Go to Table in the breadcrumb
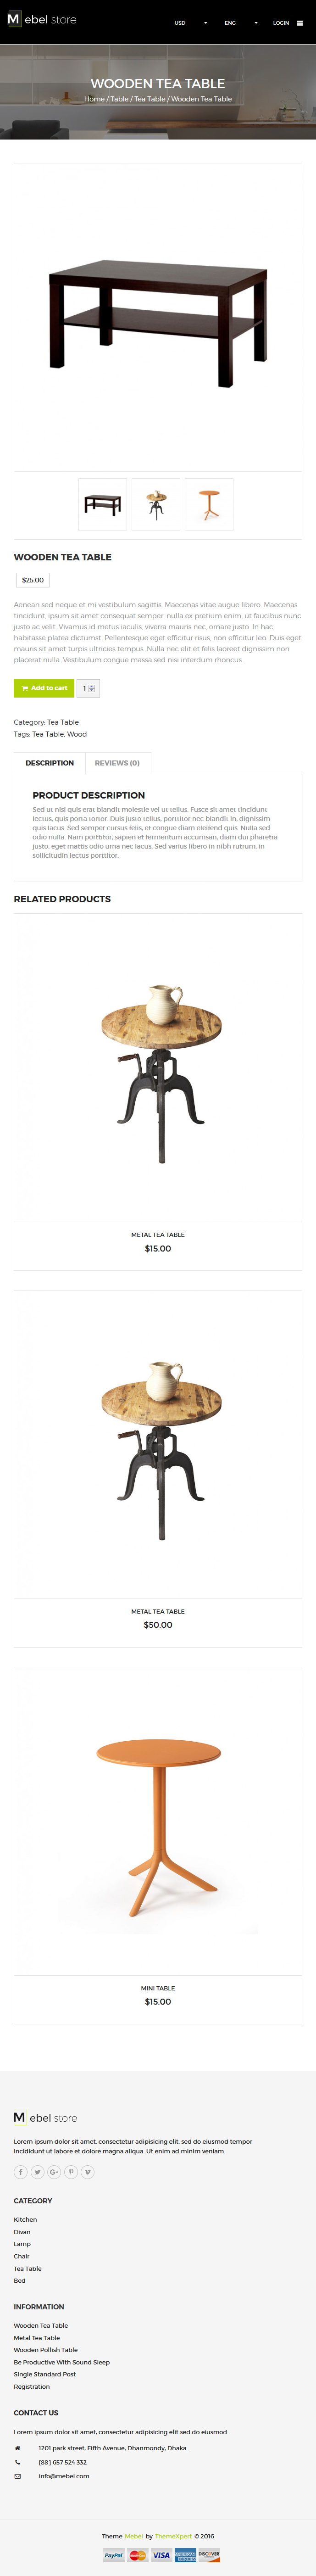 (119, 99)
